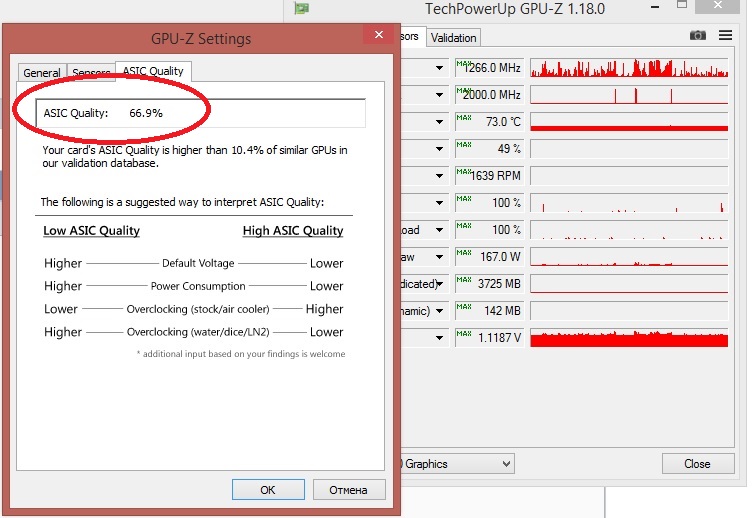This screenshot has width=752, height=518.
Task: Click the 73.0 °C sensor value
Action: pos(489,122)
